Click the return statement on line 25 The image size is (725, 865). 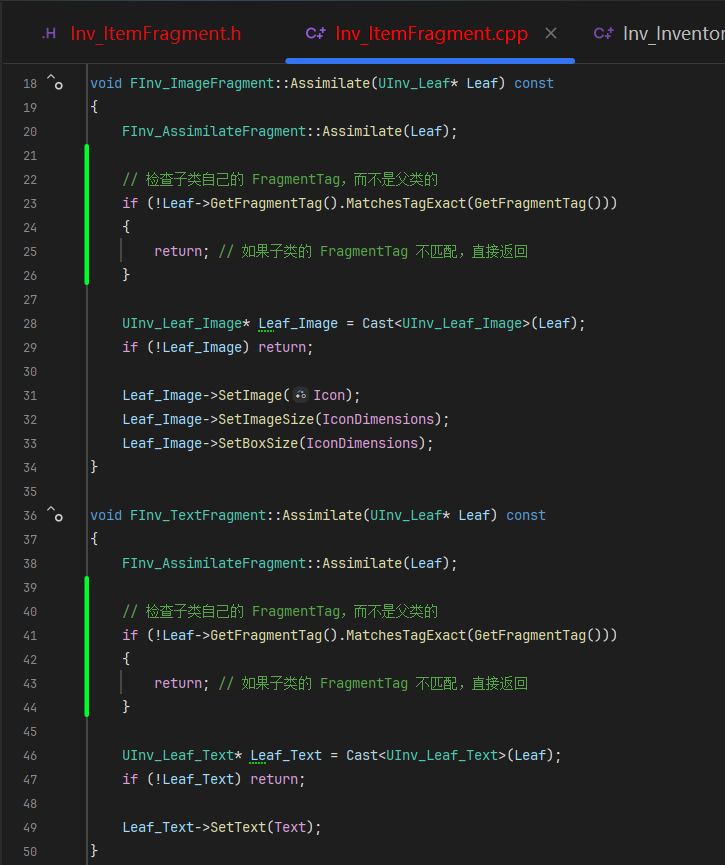182,252
